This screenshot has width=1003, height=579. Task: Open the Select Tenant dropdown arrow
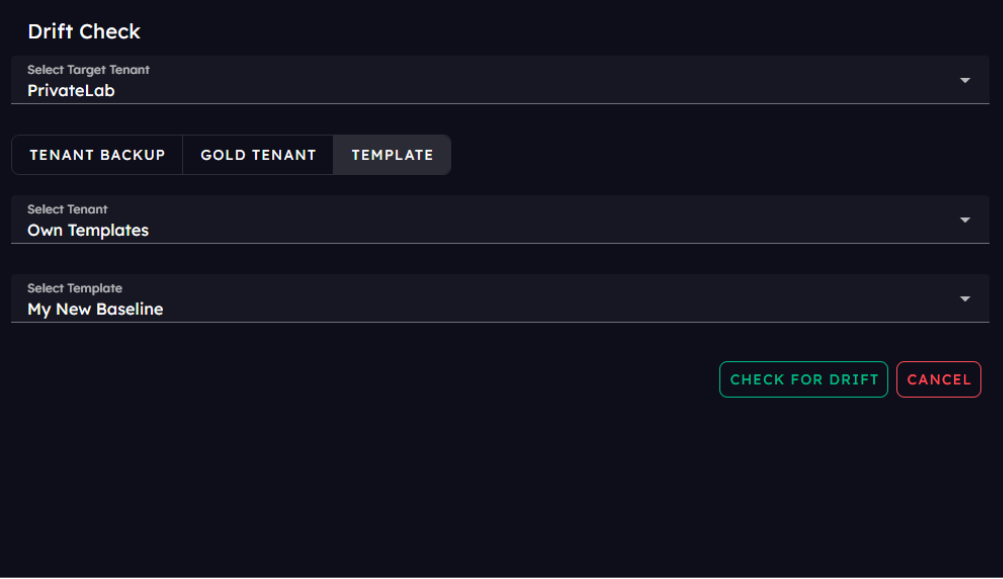(965, 220)
